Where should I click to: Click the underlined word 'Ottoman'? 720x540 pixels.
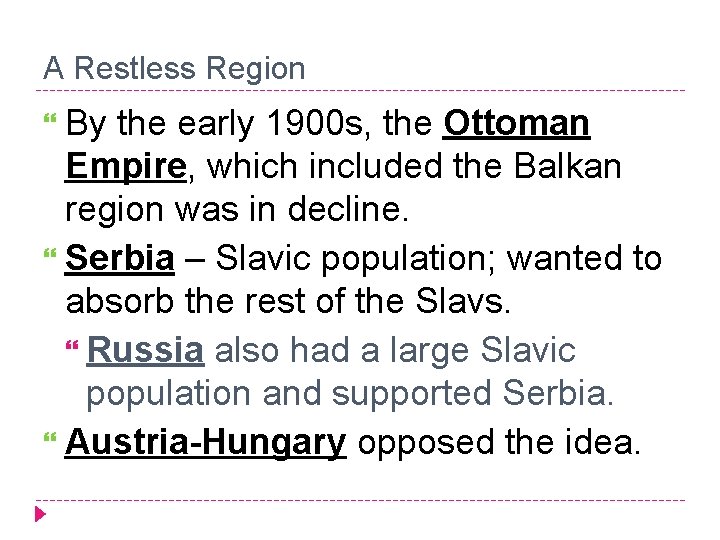(517, 124)
